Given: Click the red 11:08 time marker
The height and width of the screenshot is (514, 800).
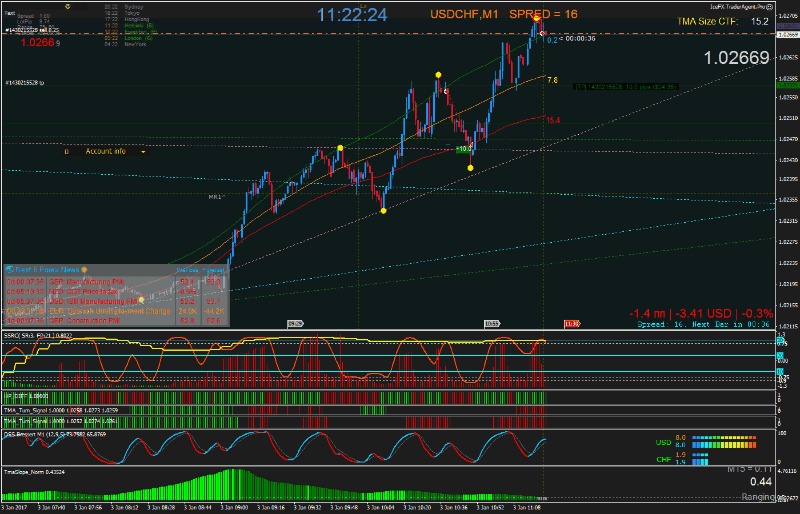Looking at the screenshot, I should click(572, 324).
